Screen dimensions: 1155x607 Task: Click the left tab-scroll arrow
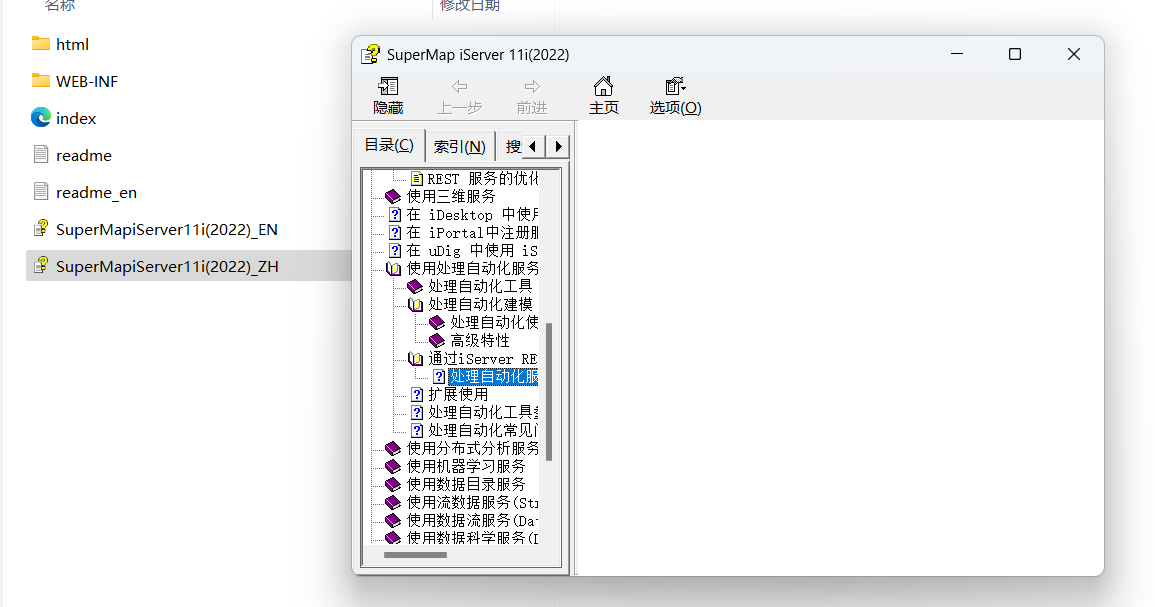[x=533, y=147]
